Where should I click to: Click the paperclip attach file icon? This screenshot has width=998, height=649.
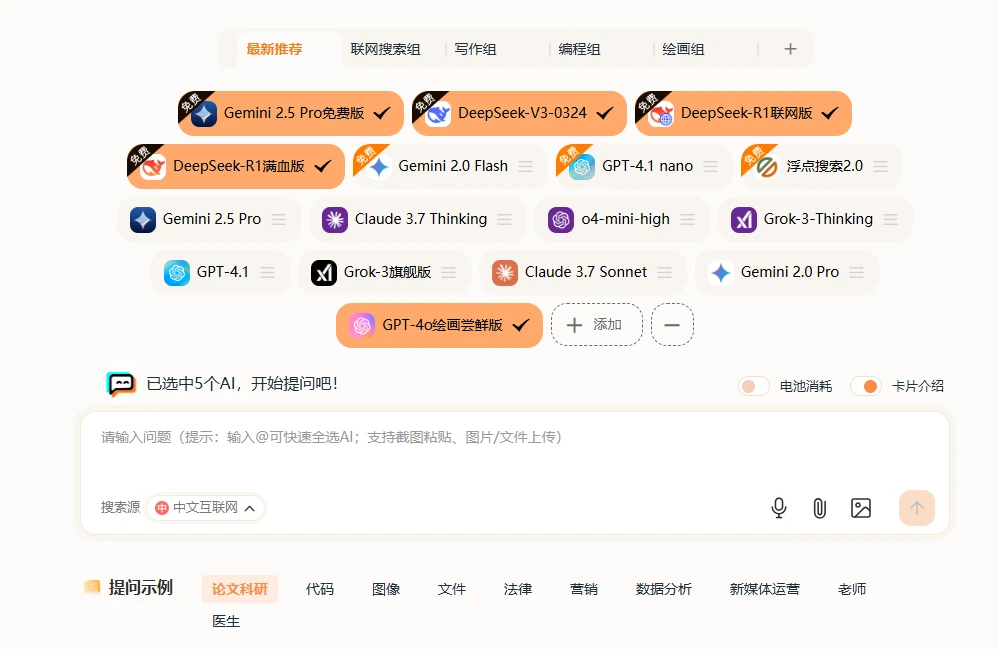pos(820,508)
